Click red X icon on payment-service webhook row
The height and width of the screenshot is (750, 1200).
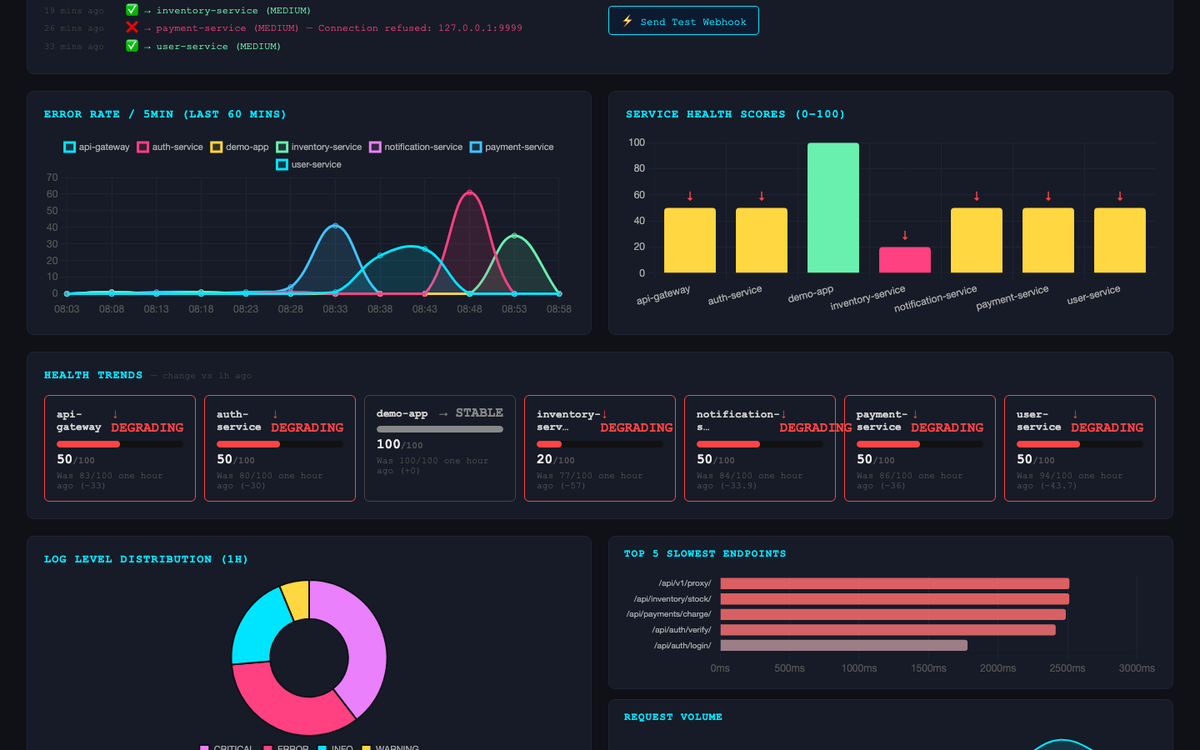click(x=132, y=28)
